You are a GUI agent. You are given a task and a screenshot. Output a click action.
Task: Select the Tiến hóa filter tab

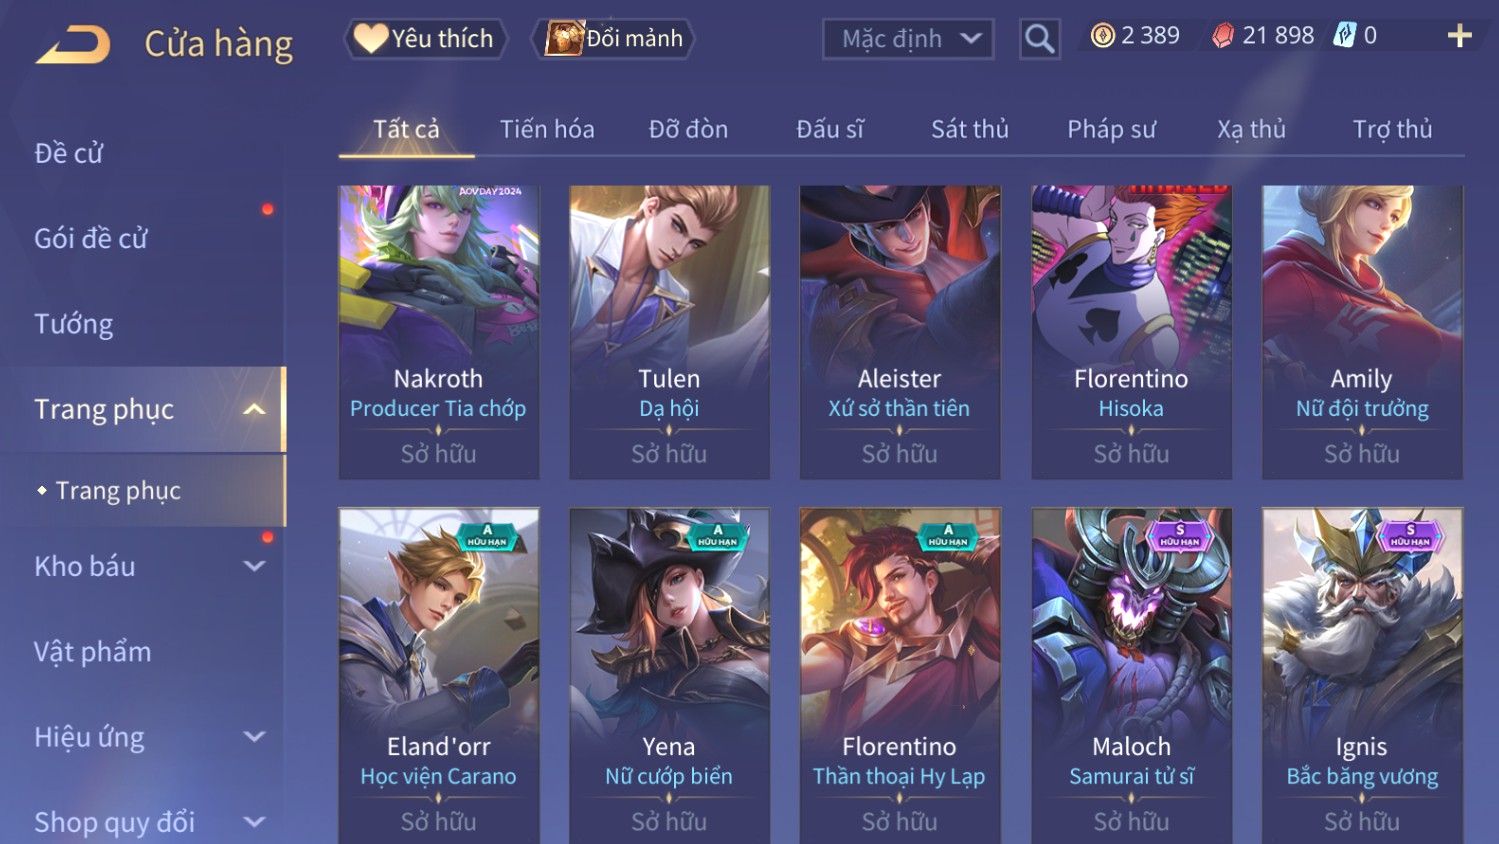pyautogui.click(x=547, y=129)
